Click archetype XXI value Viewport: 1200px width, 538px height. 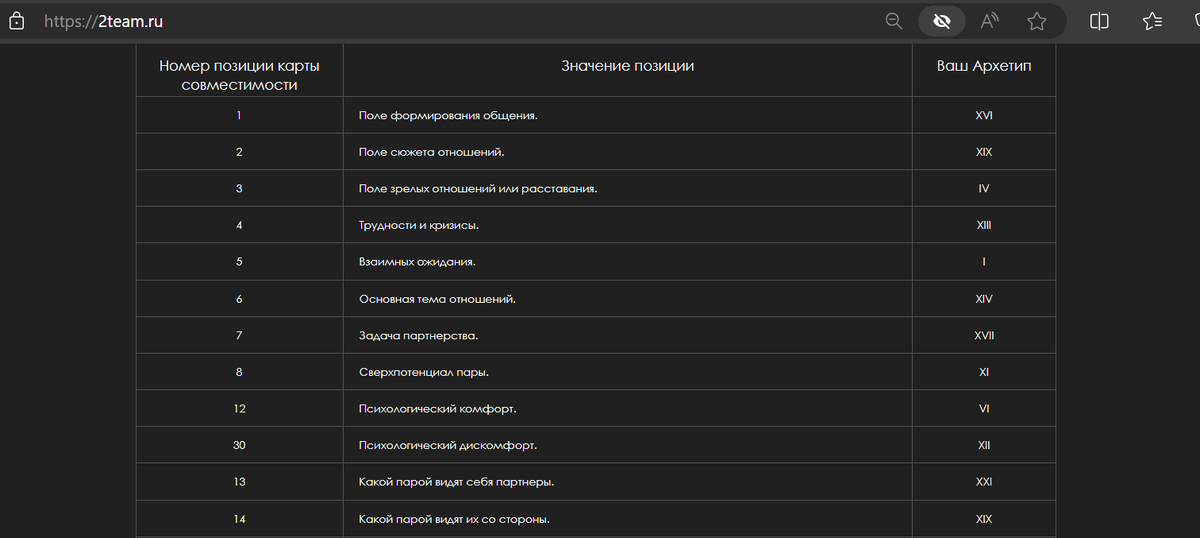click(984, 482)
